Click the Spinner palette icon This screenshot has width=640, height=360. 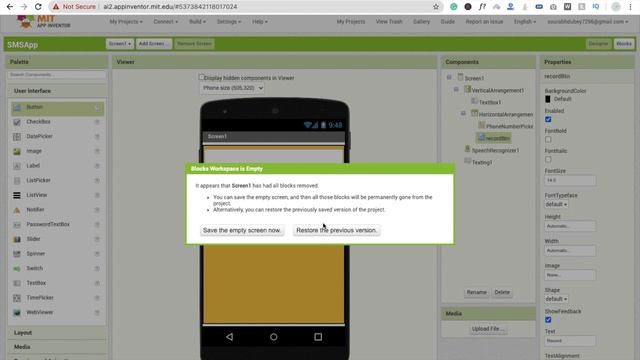17,254
